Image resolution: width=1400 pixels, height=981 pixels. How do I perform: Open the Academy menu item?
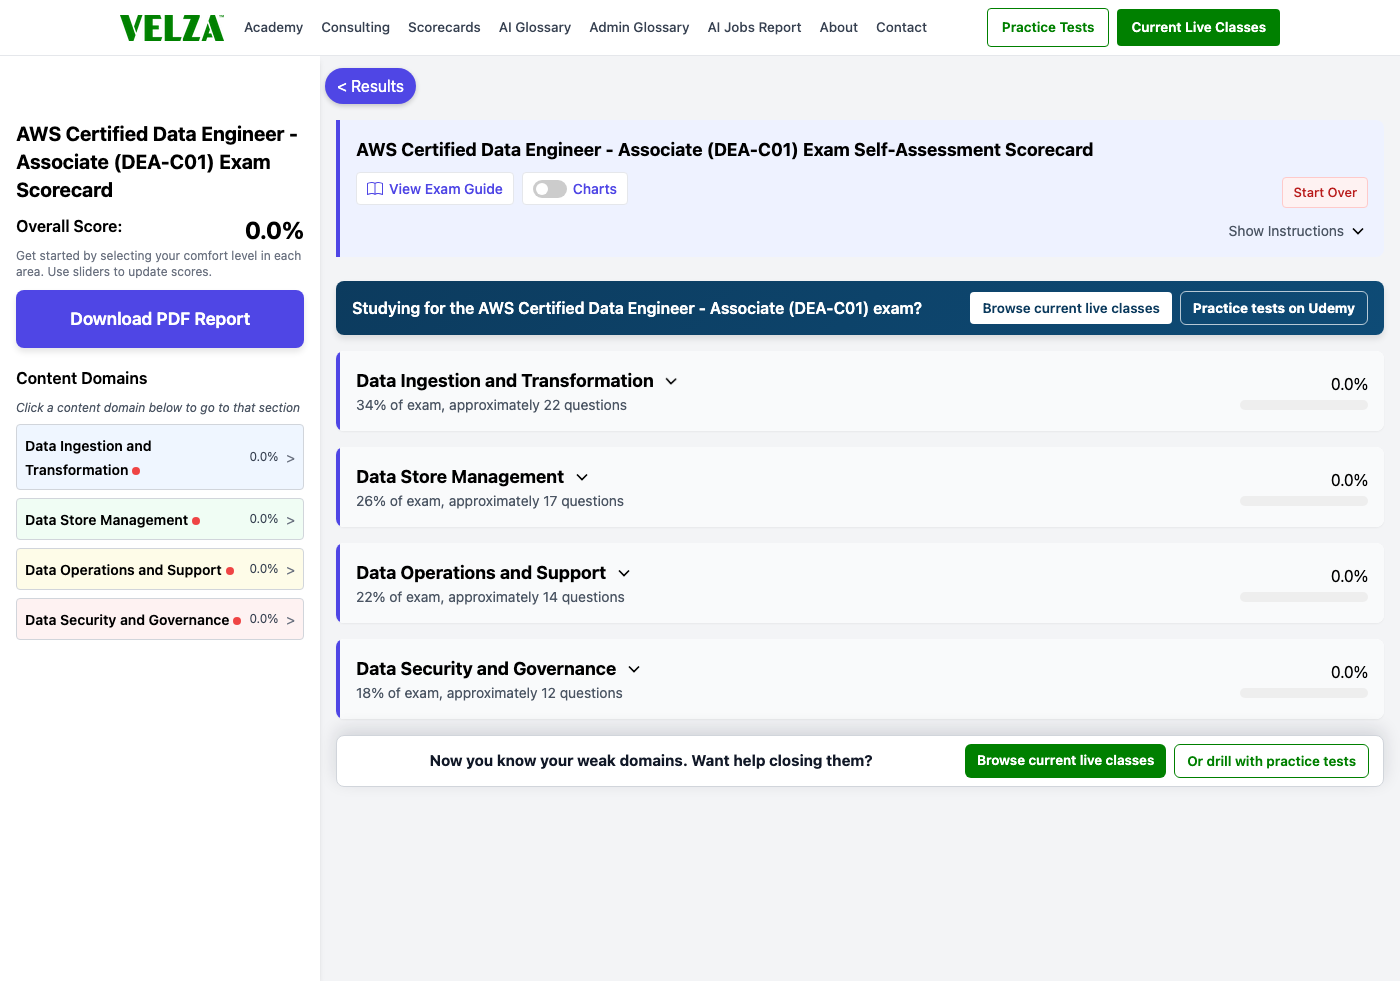click(273, 27)
